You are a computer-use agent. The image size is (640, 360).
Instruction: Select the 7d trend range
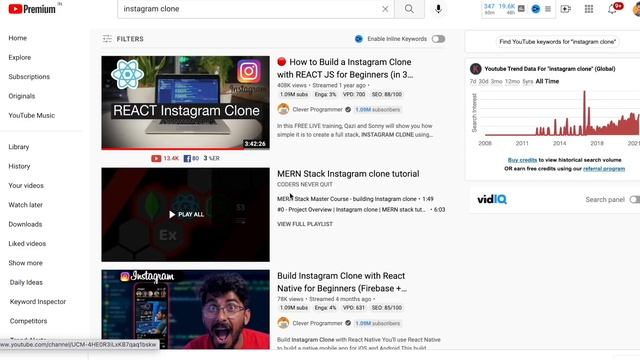point(473,81)
